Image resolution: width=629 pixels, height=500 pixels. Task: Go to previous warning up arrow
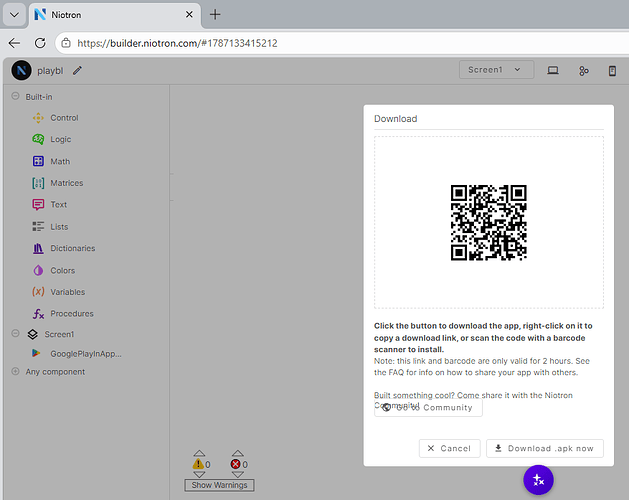pyautogui.click(x=199, y=453)
